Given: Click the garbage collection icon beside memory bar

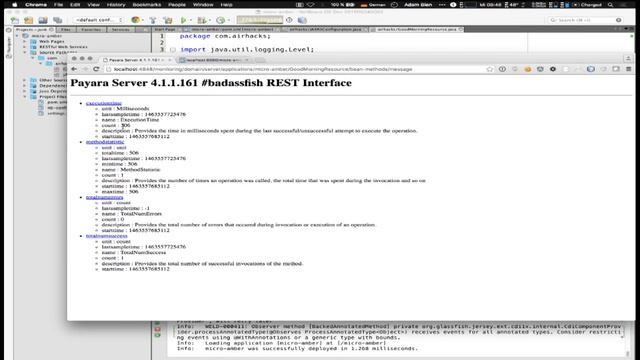Looking at the screenshot, I should [289, 20].
